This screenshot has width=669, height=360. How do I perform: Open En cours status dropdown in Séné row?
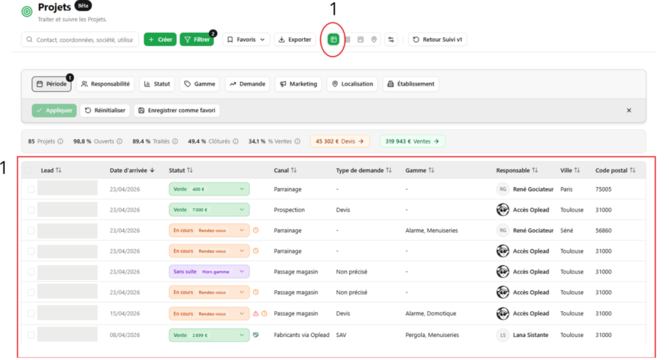(209, 230)
